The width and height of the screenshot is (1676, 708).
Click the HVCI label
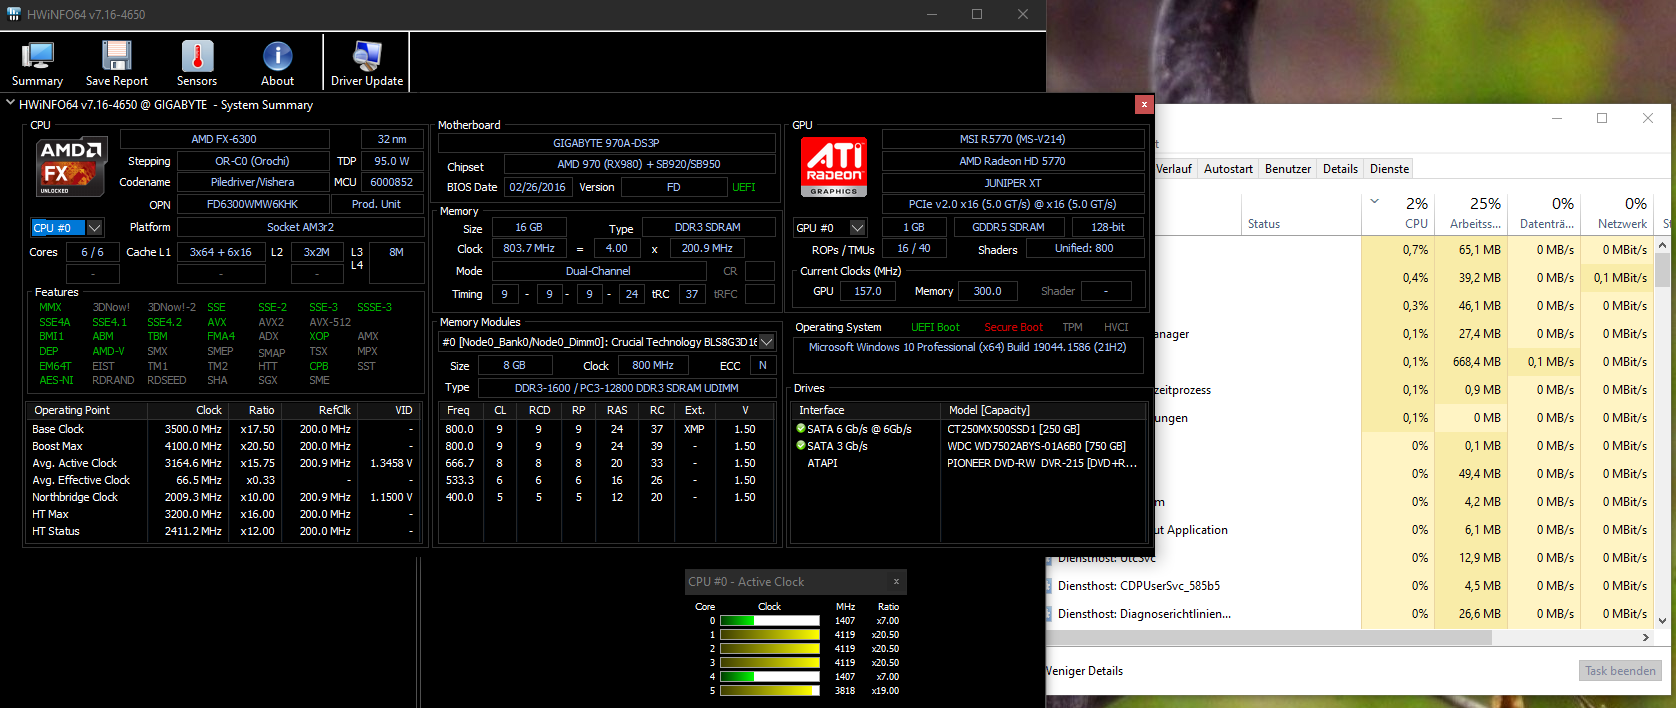pos(1116,327)
